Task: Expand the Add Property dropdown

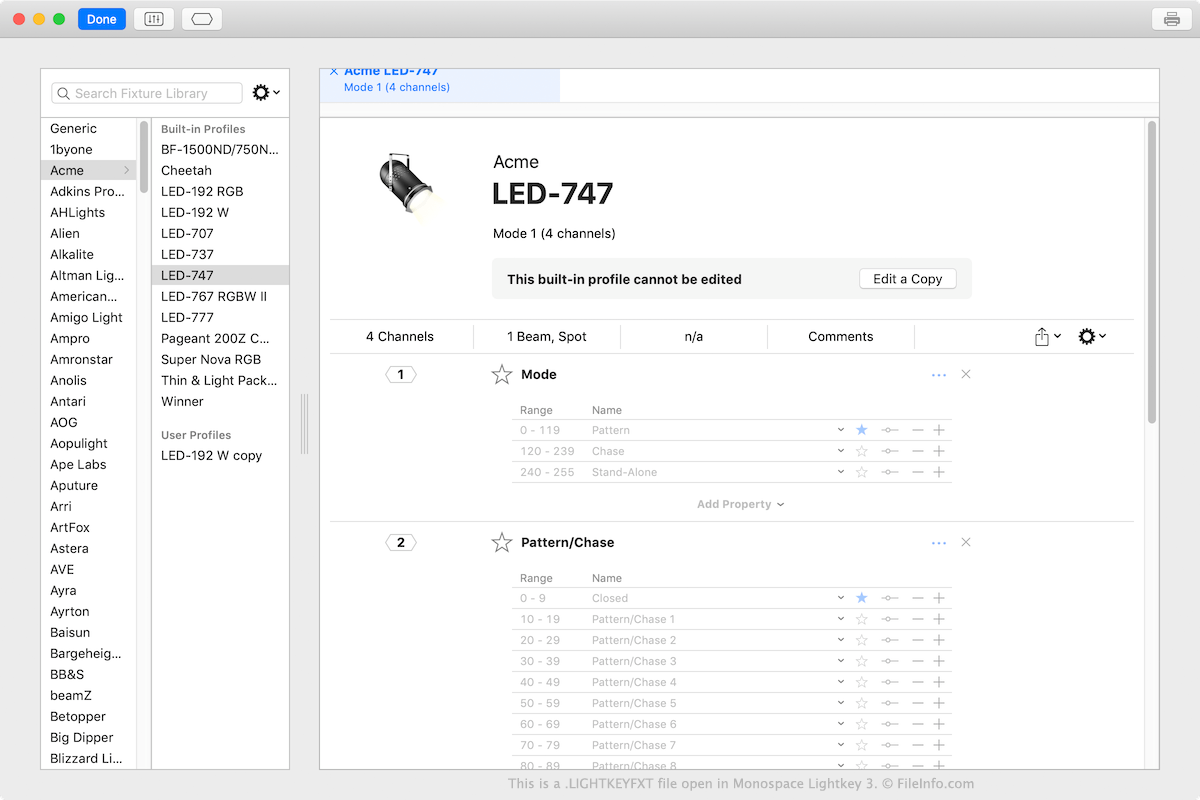Action: 741,505
